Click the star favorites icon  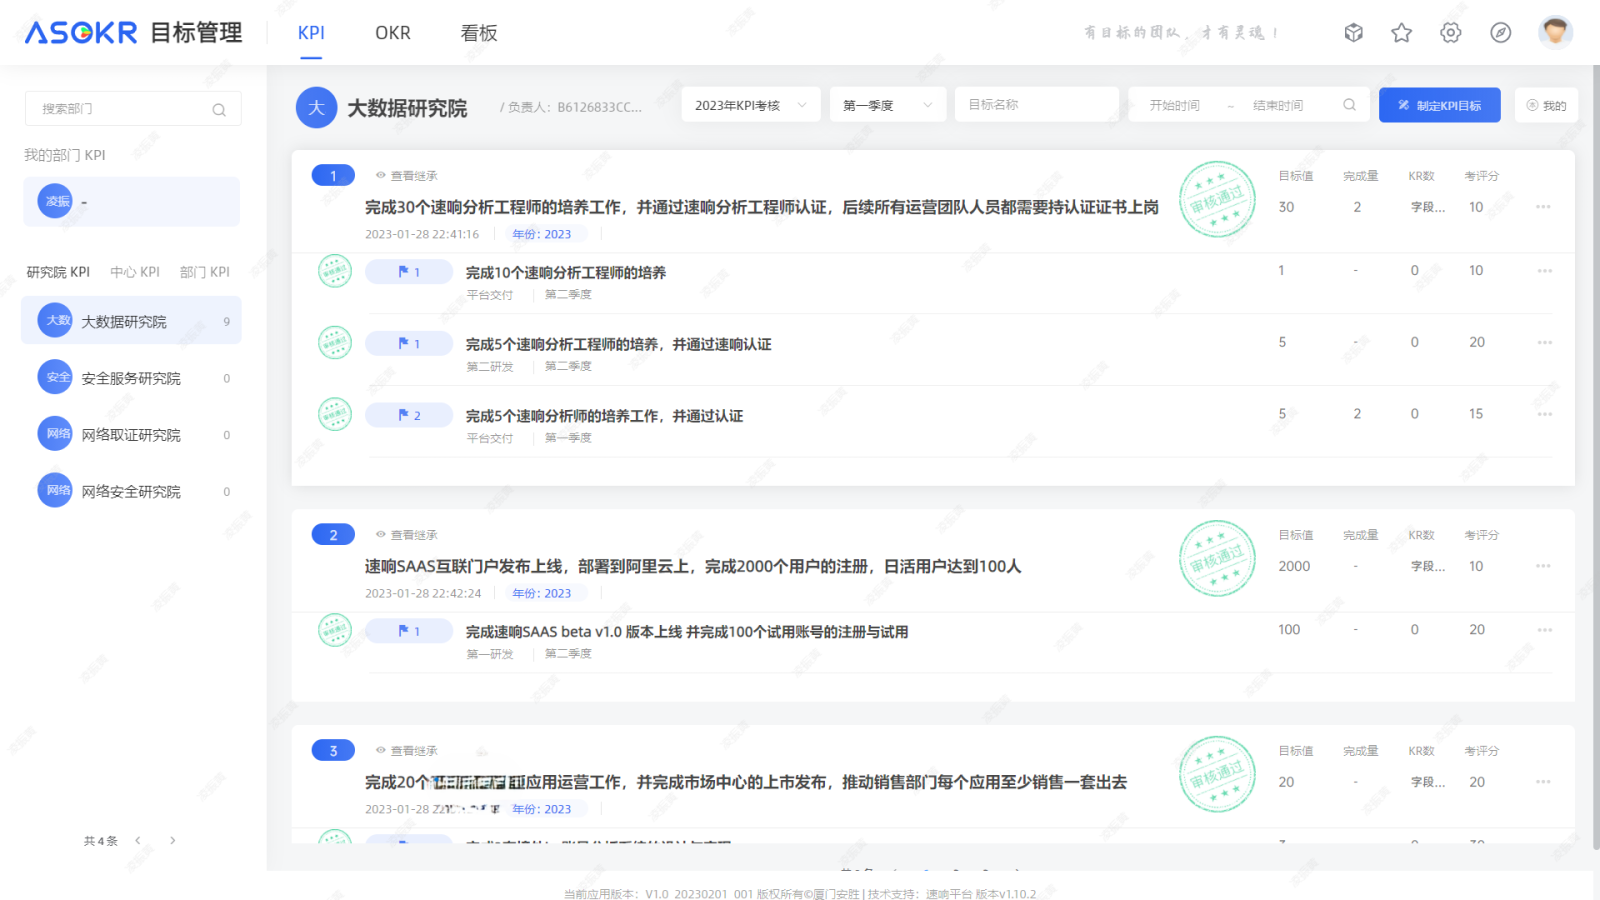1401,33
